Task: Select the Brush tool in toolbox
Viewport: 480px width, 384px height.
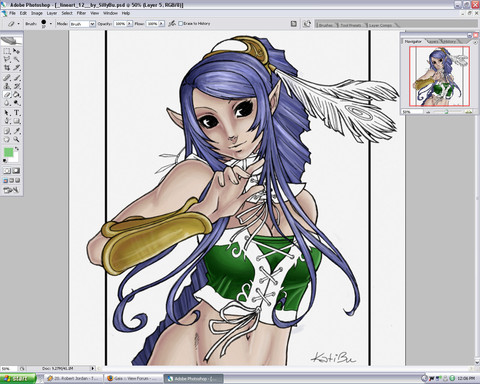Action: tap(16, 78)
